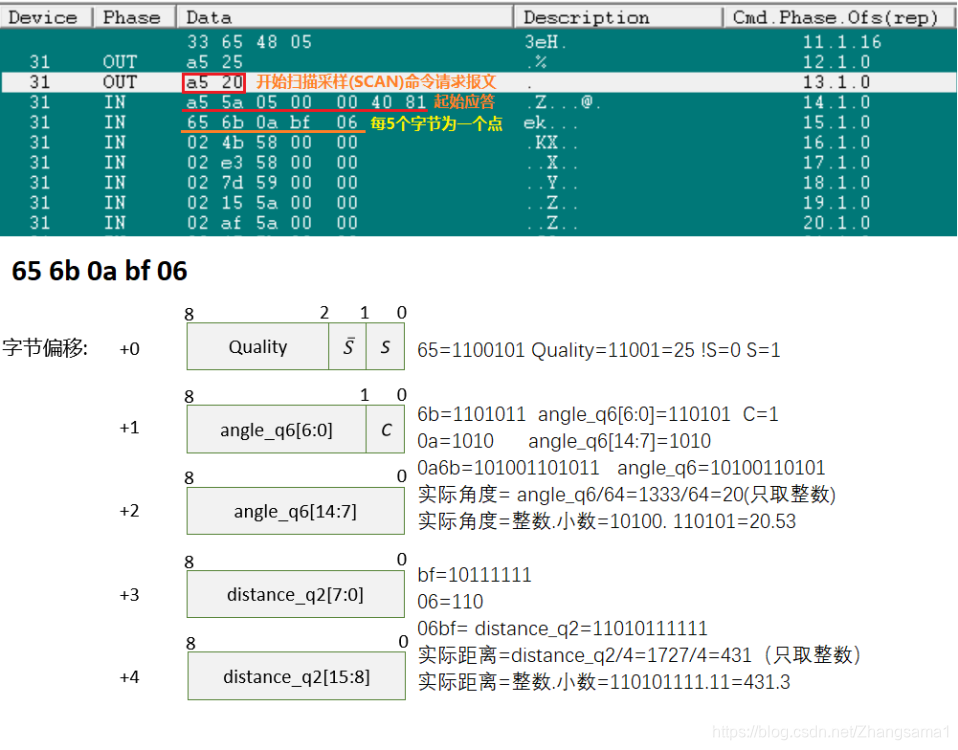Click the S-bar inverted start flag box

pos(348,346)
